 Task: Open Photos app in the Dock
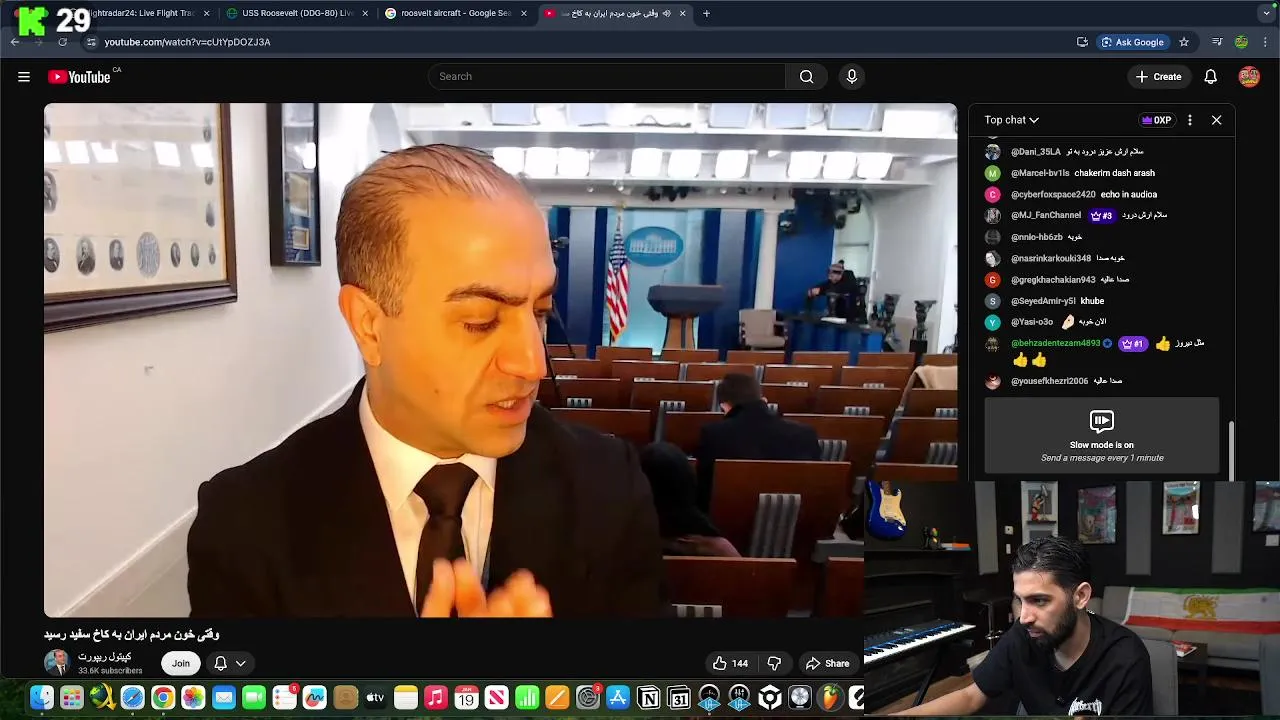[193, 698]
